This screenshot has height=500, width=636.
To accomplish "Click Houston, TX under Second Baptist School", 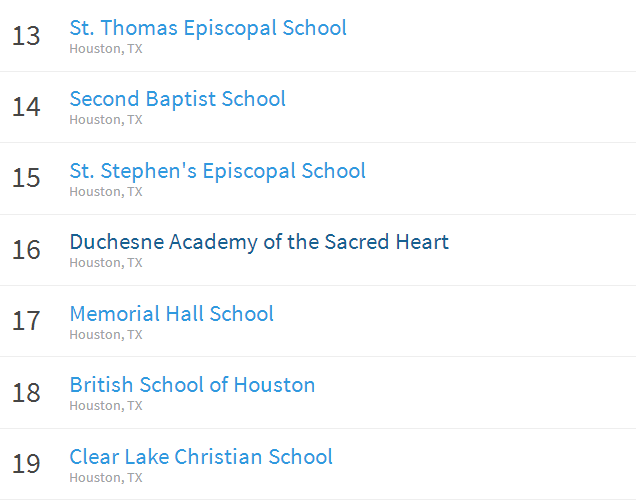I will [x=105, y=120].
